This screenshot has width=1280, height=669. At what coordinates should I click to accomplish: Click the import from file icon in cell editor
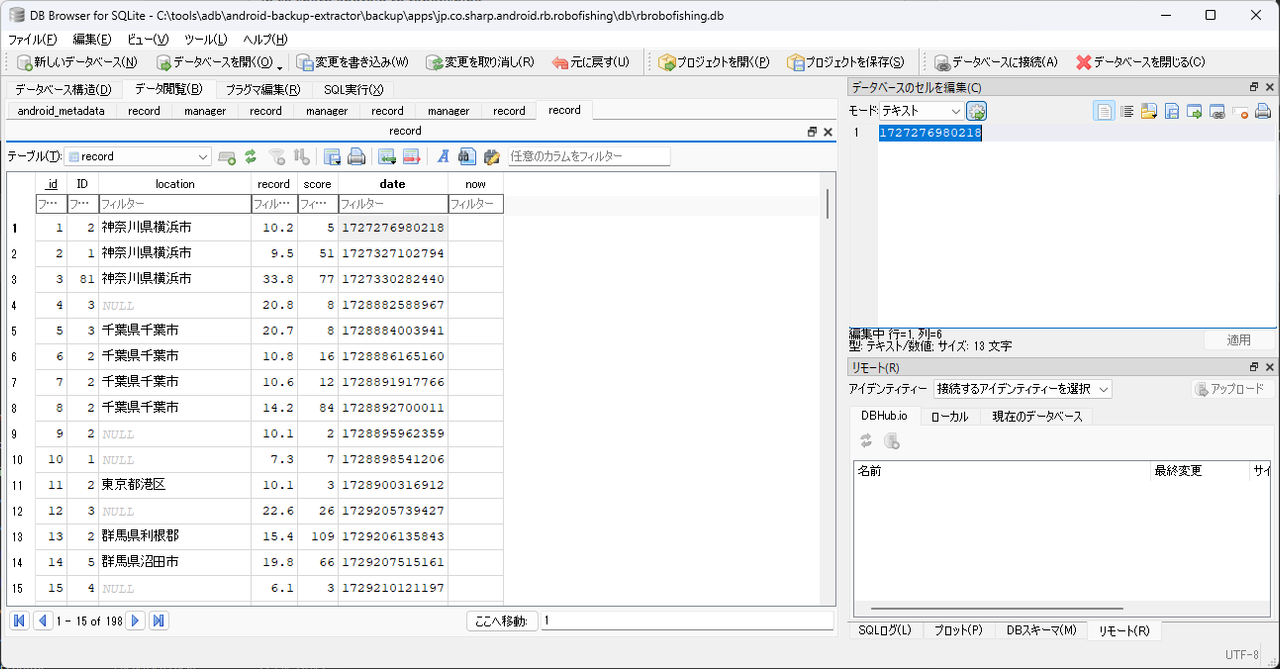[x=1149, y=111]
